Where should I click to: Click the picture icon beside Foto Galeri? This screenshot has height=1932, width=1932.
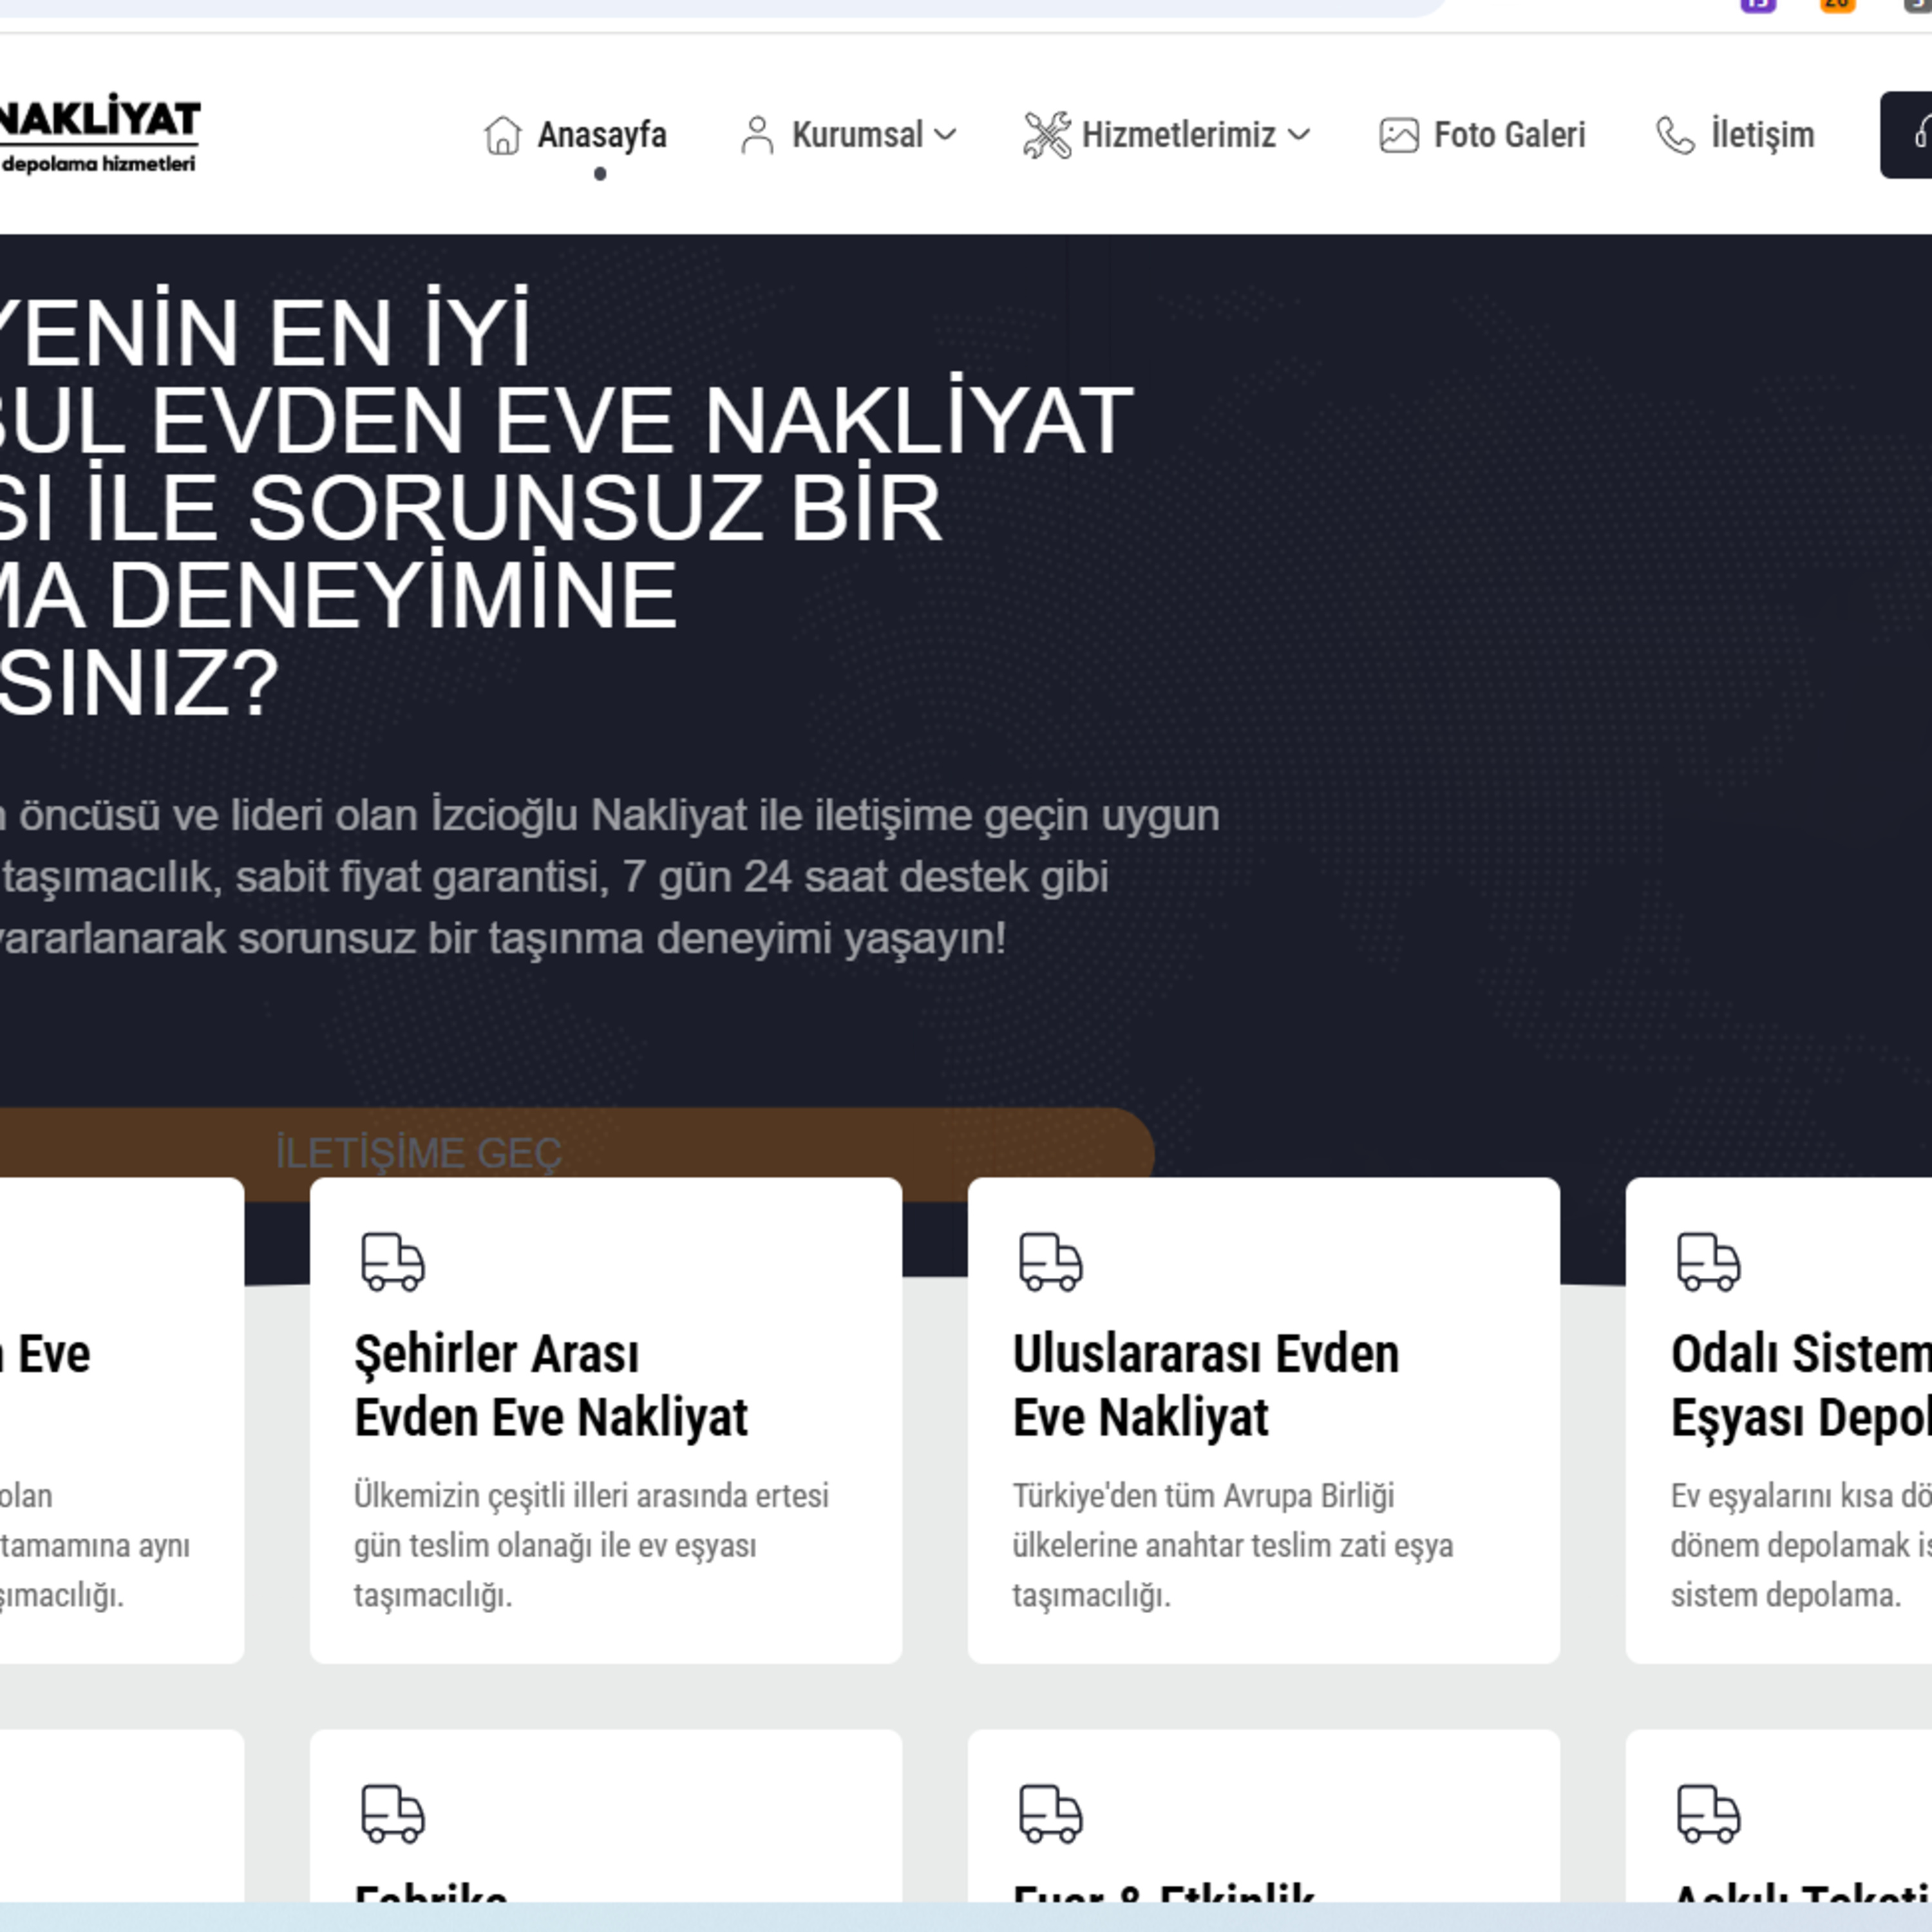coord(1398,135)
